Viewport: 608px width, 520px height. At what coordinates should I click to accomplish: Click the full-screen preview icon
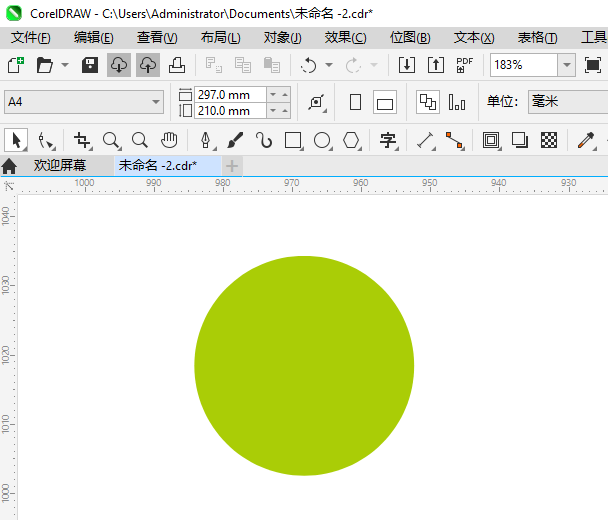pyautogui.click(x=592, y=65)
